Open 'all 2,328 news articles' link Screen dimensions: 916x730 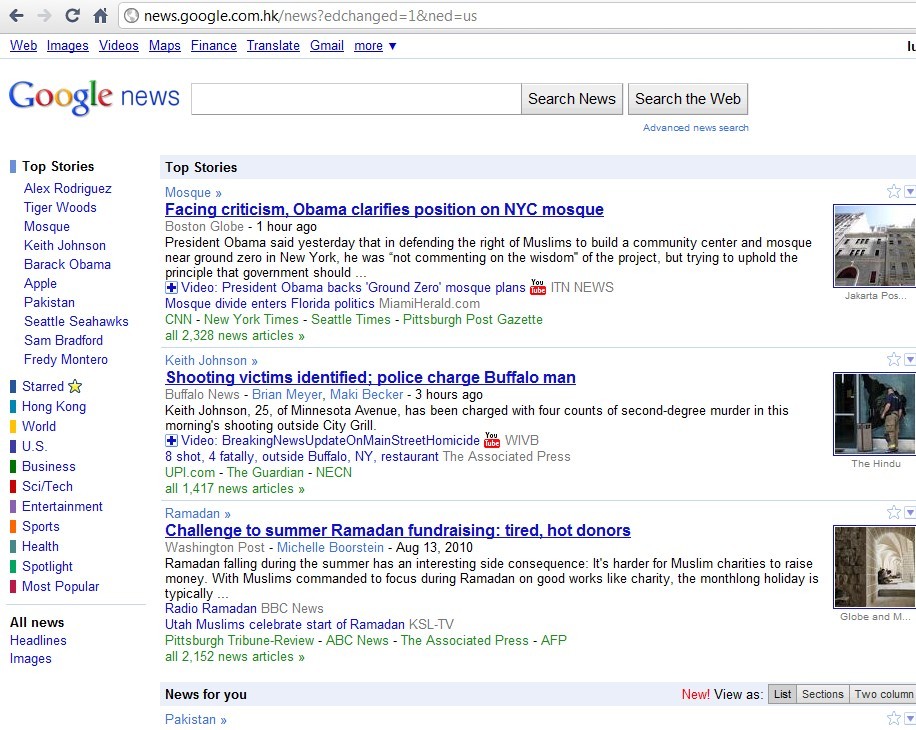(x=235, y=336)
